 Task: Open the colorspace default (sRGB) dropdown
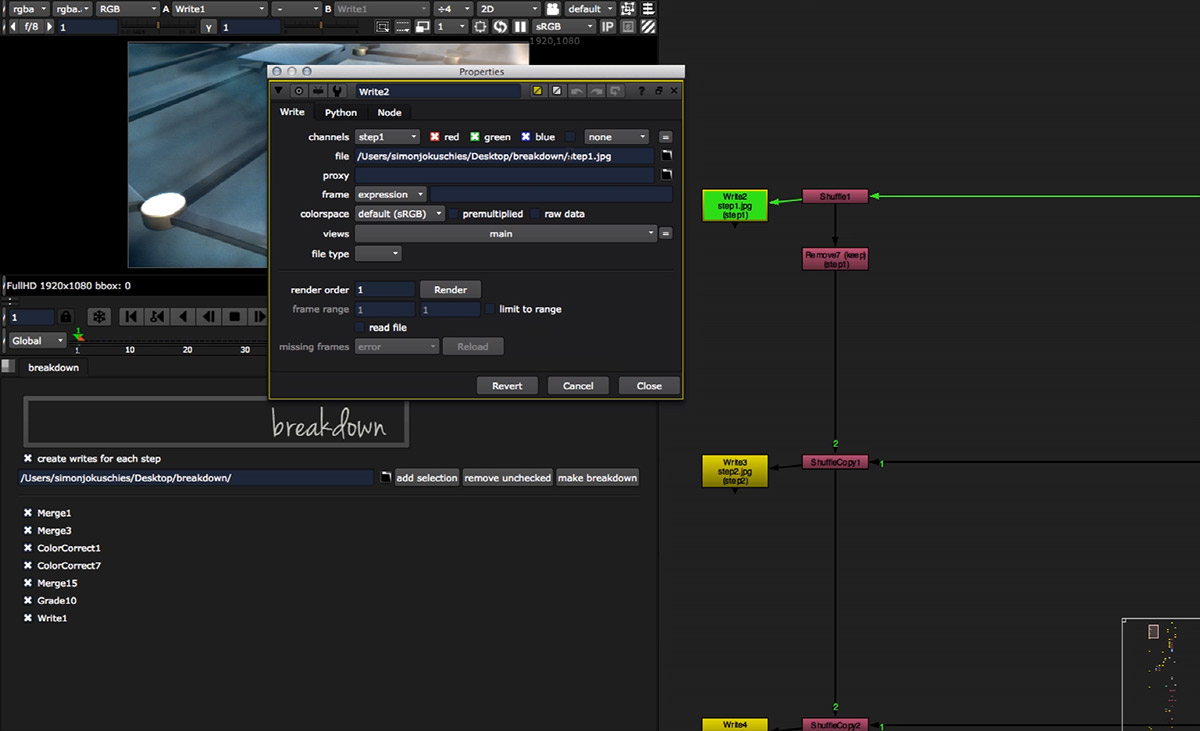(400, 214)
